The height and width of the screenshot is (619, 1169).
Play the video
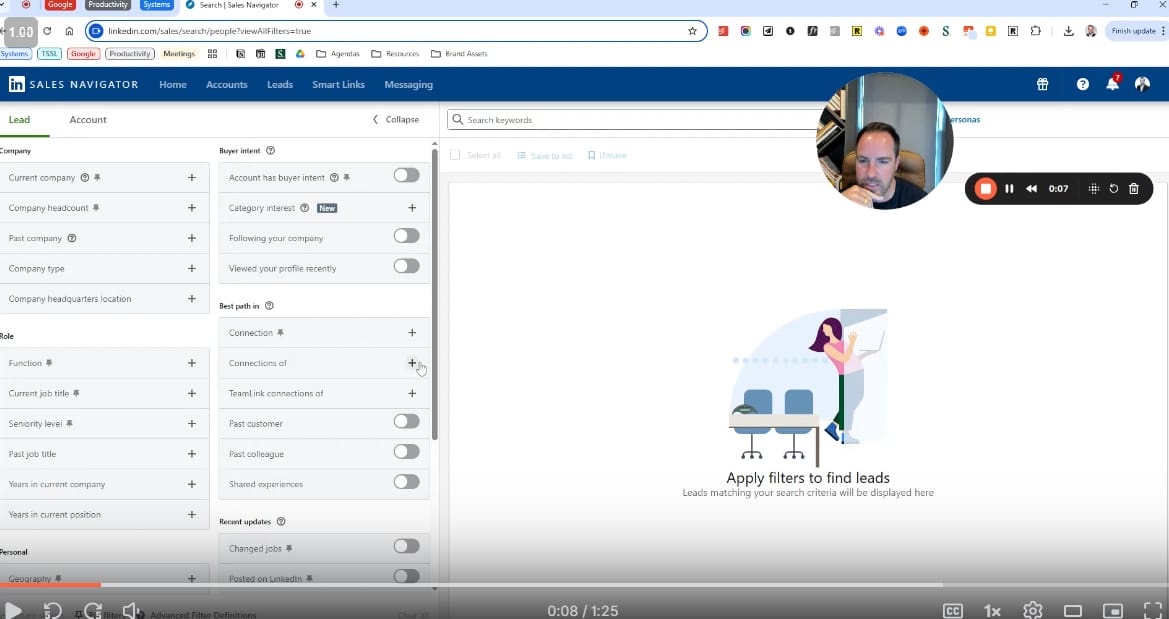coord(13,611)
